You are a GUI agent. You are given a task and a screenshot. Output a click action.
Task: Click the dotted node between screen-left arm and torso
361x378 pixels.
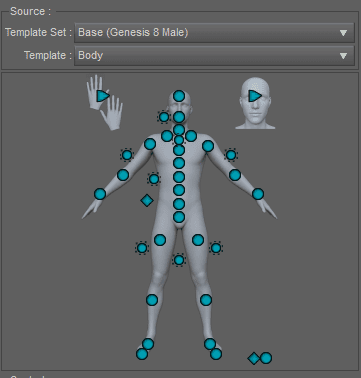(x=154, y=179)
